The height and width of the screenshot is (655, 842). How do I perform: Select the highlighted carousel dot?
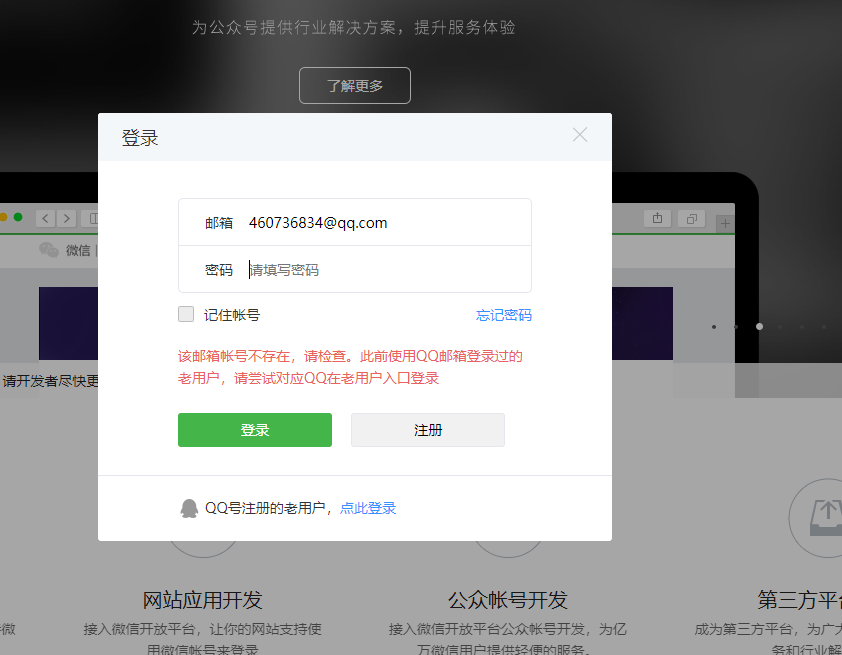point(759,326)
